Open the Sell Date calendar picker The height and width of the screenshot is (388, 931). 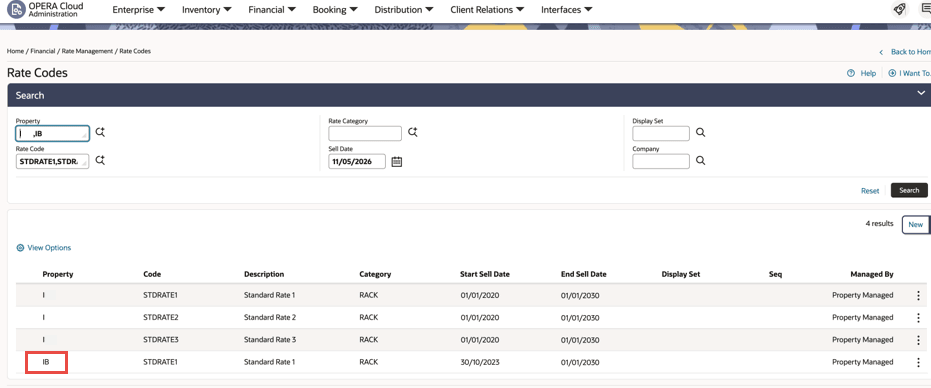pyautogui.click(x=397, y=162)
